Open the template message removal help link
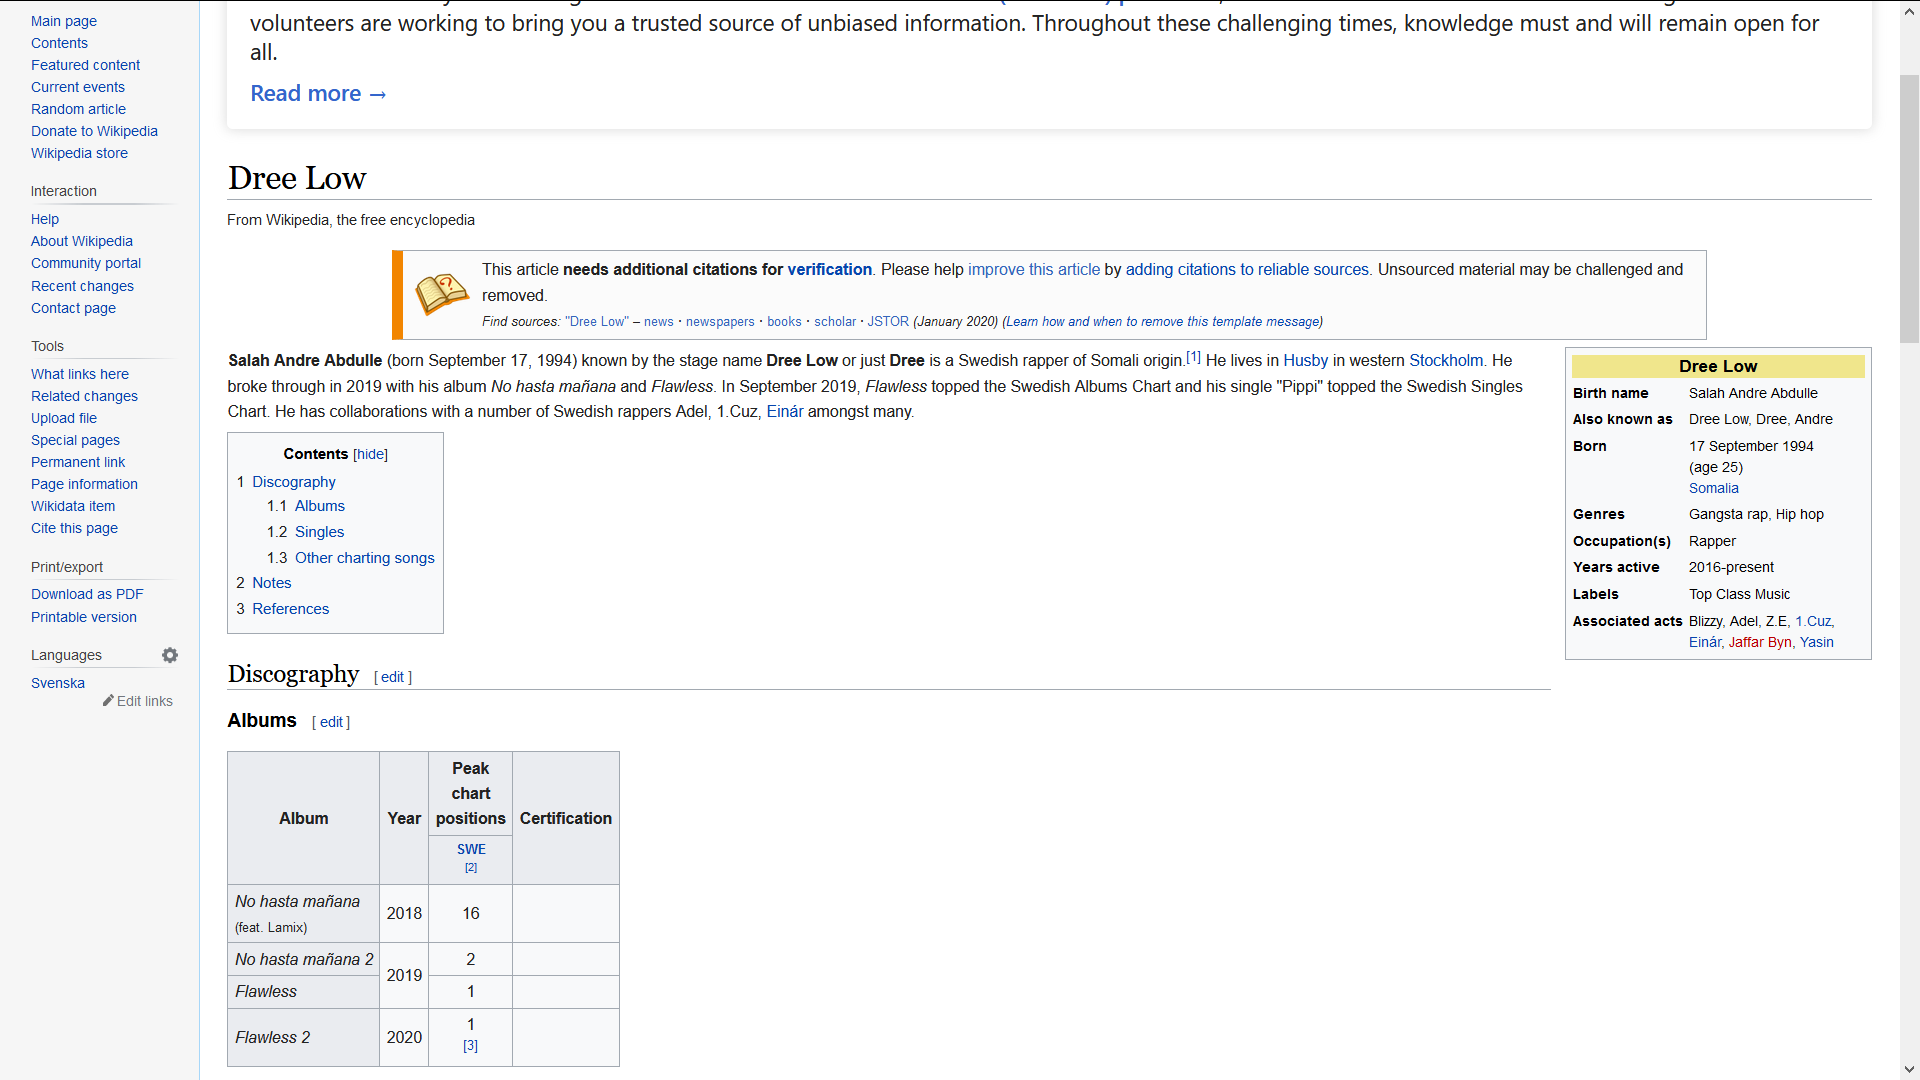Image resolution: width=1920 pixels, height=1080 pixels. pos(1162,322)
